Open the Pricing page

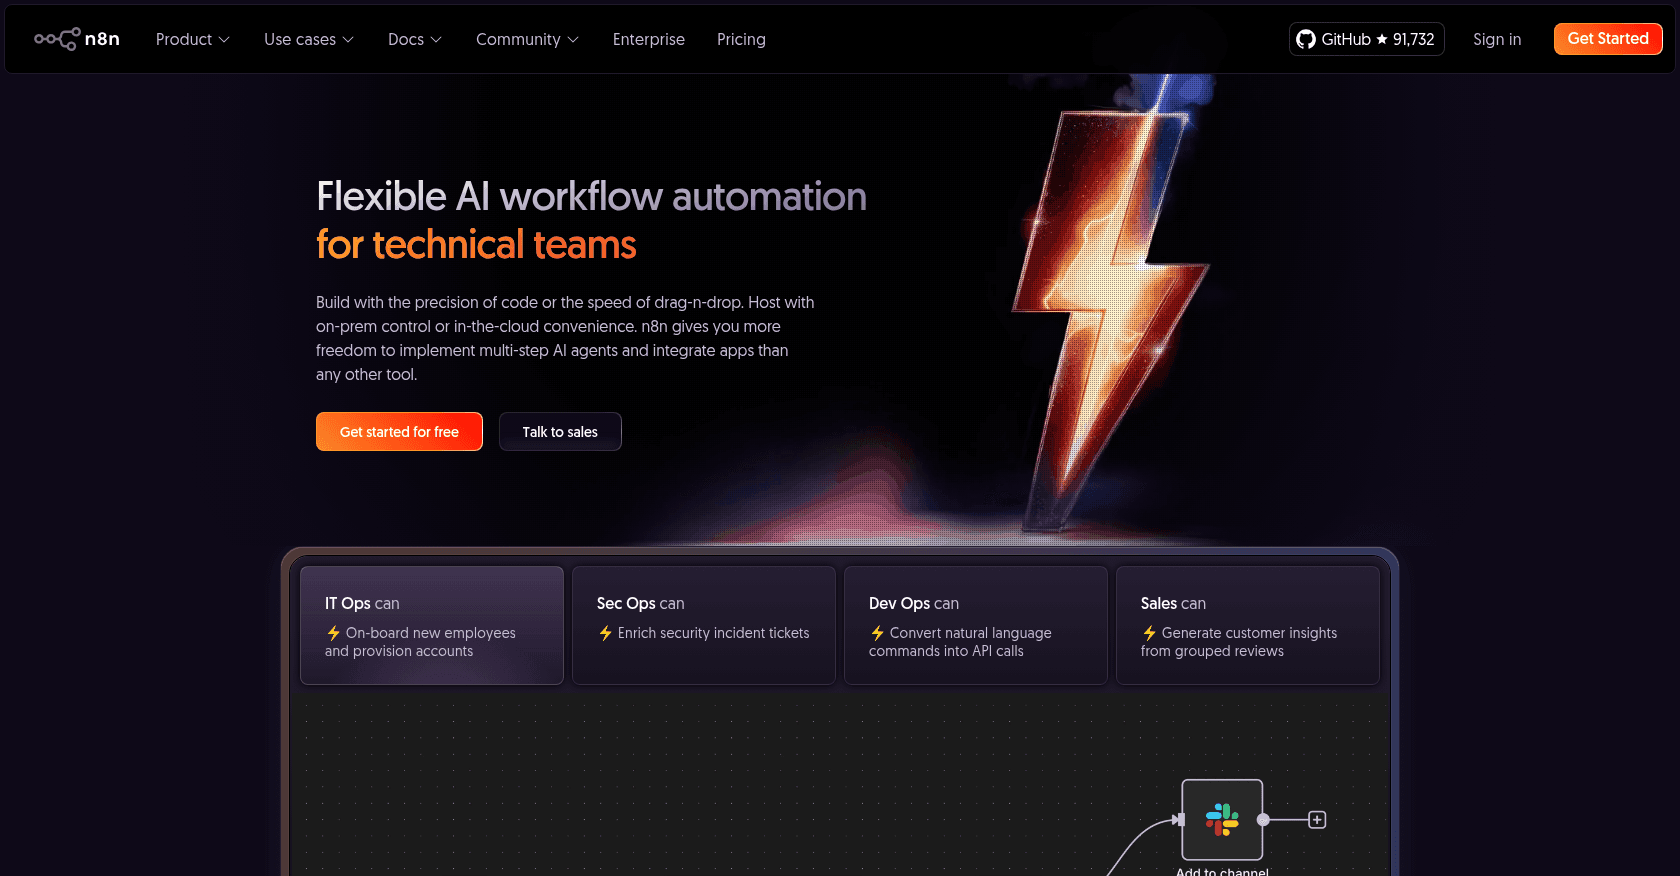pos(741,39)
